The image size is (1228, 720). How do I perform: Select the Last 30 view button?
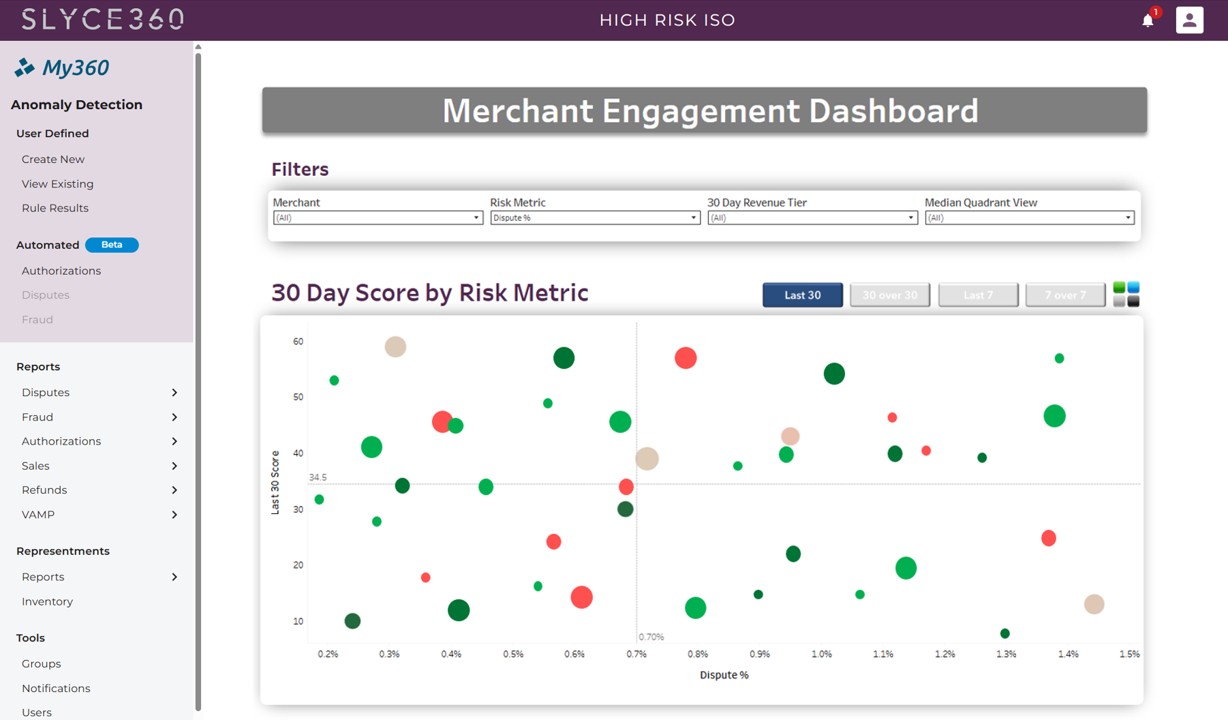(802, 295)
